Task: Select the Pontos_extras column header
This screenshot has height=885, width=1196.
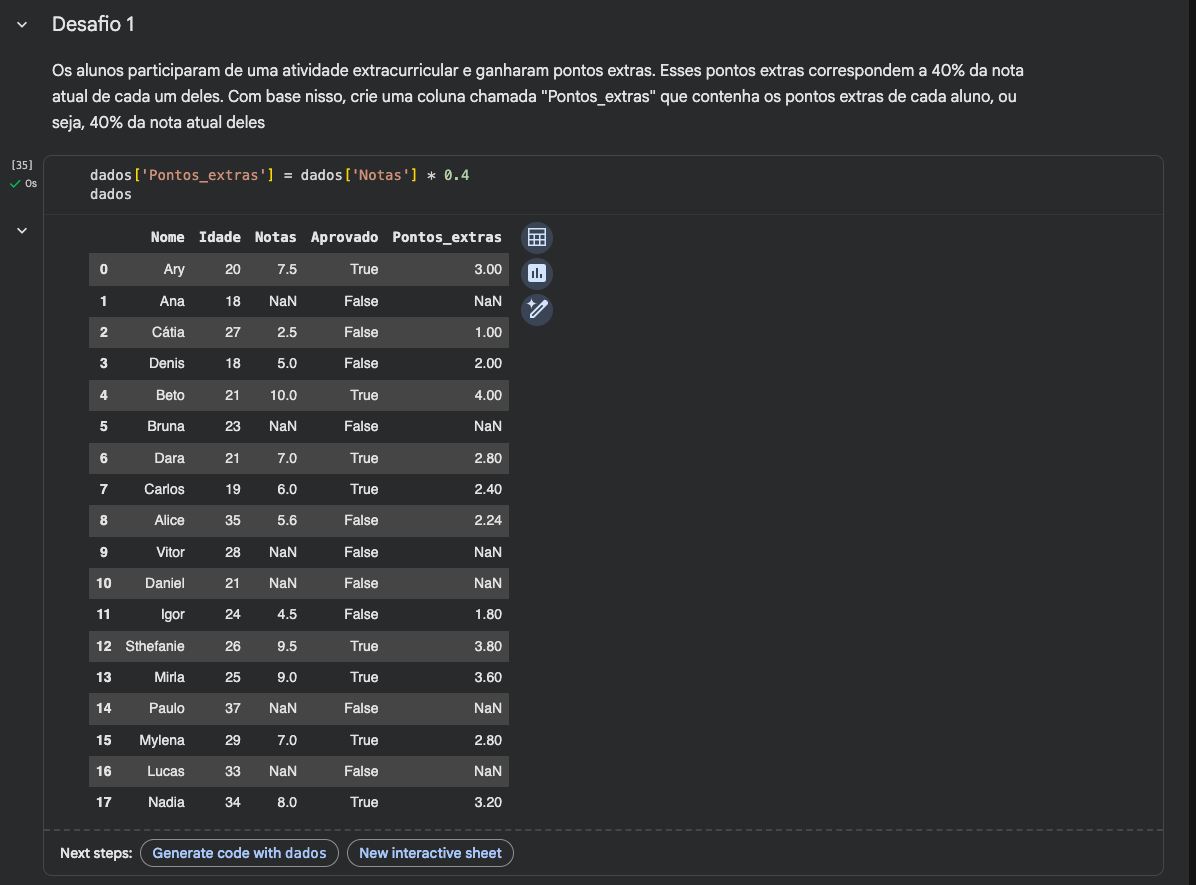Action: point(447,237)
